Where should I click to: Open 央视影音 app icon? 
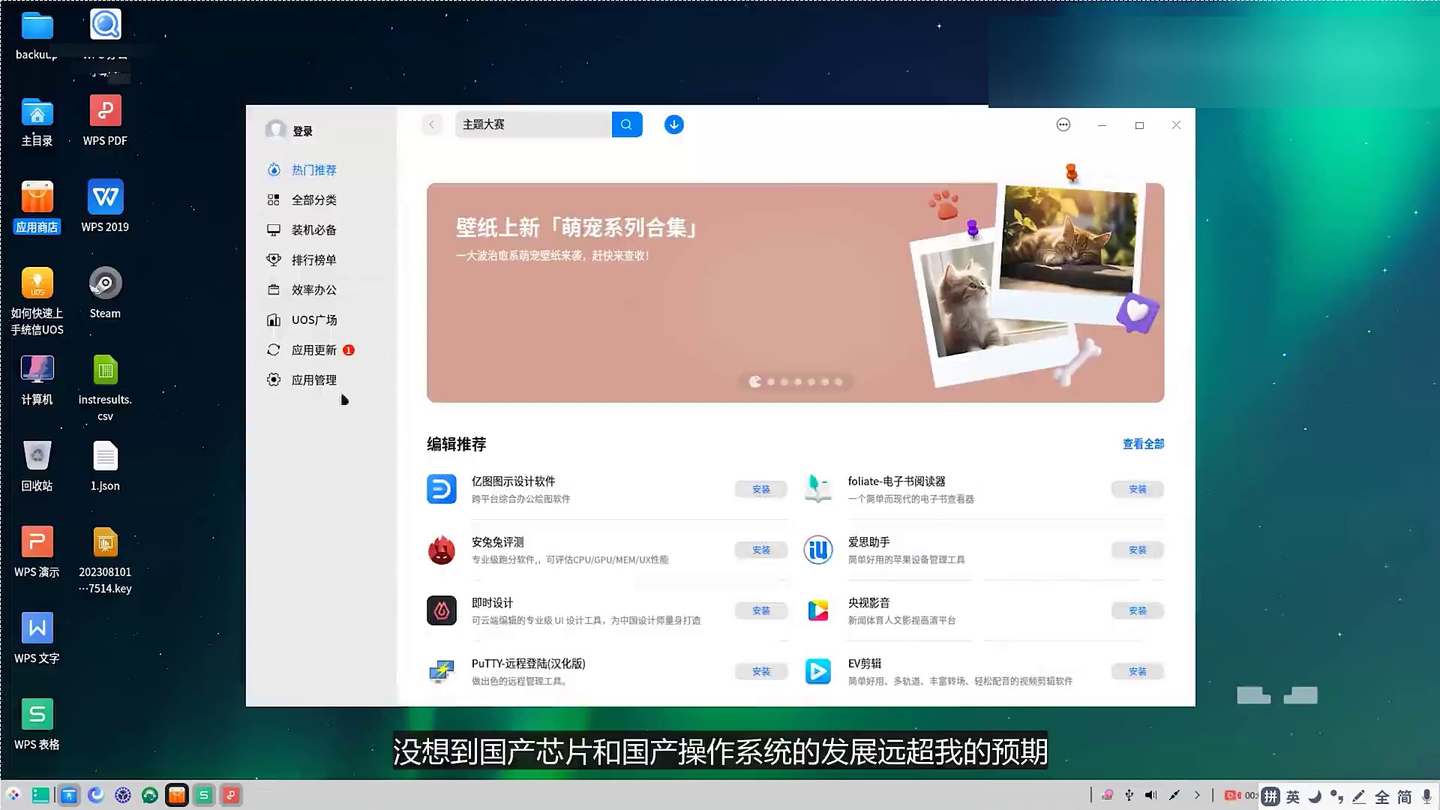coord(818,610)
